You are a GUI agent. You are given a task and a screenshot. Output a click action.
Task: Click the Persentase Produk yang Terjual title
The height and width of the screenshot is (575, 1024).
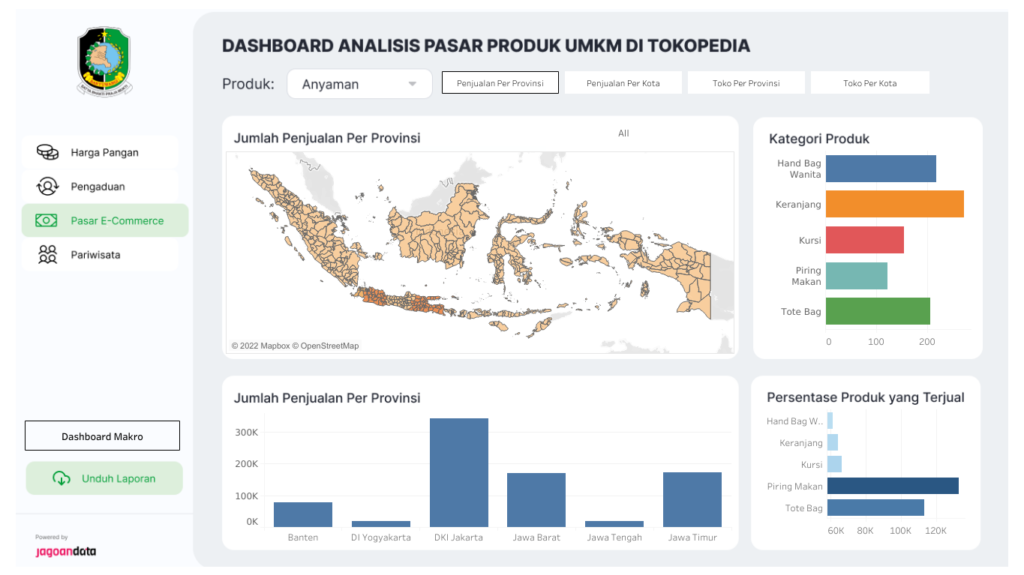(x=865, y=397)
